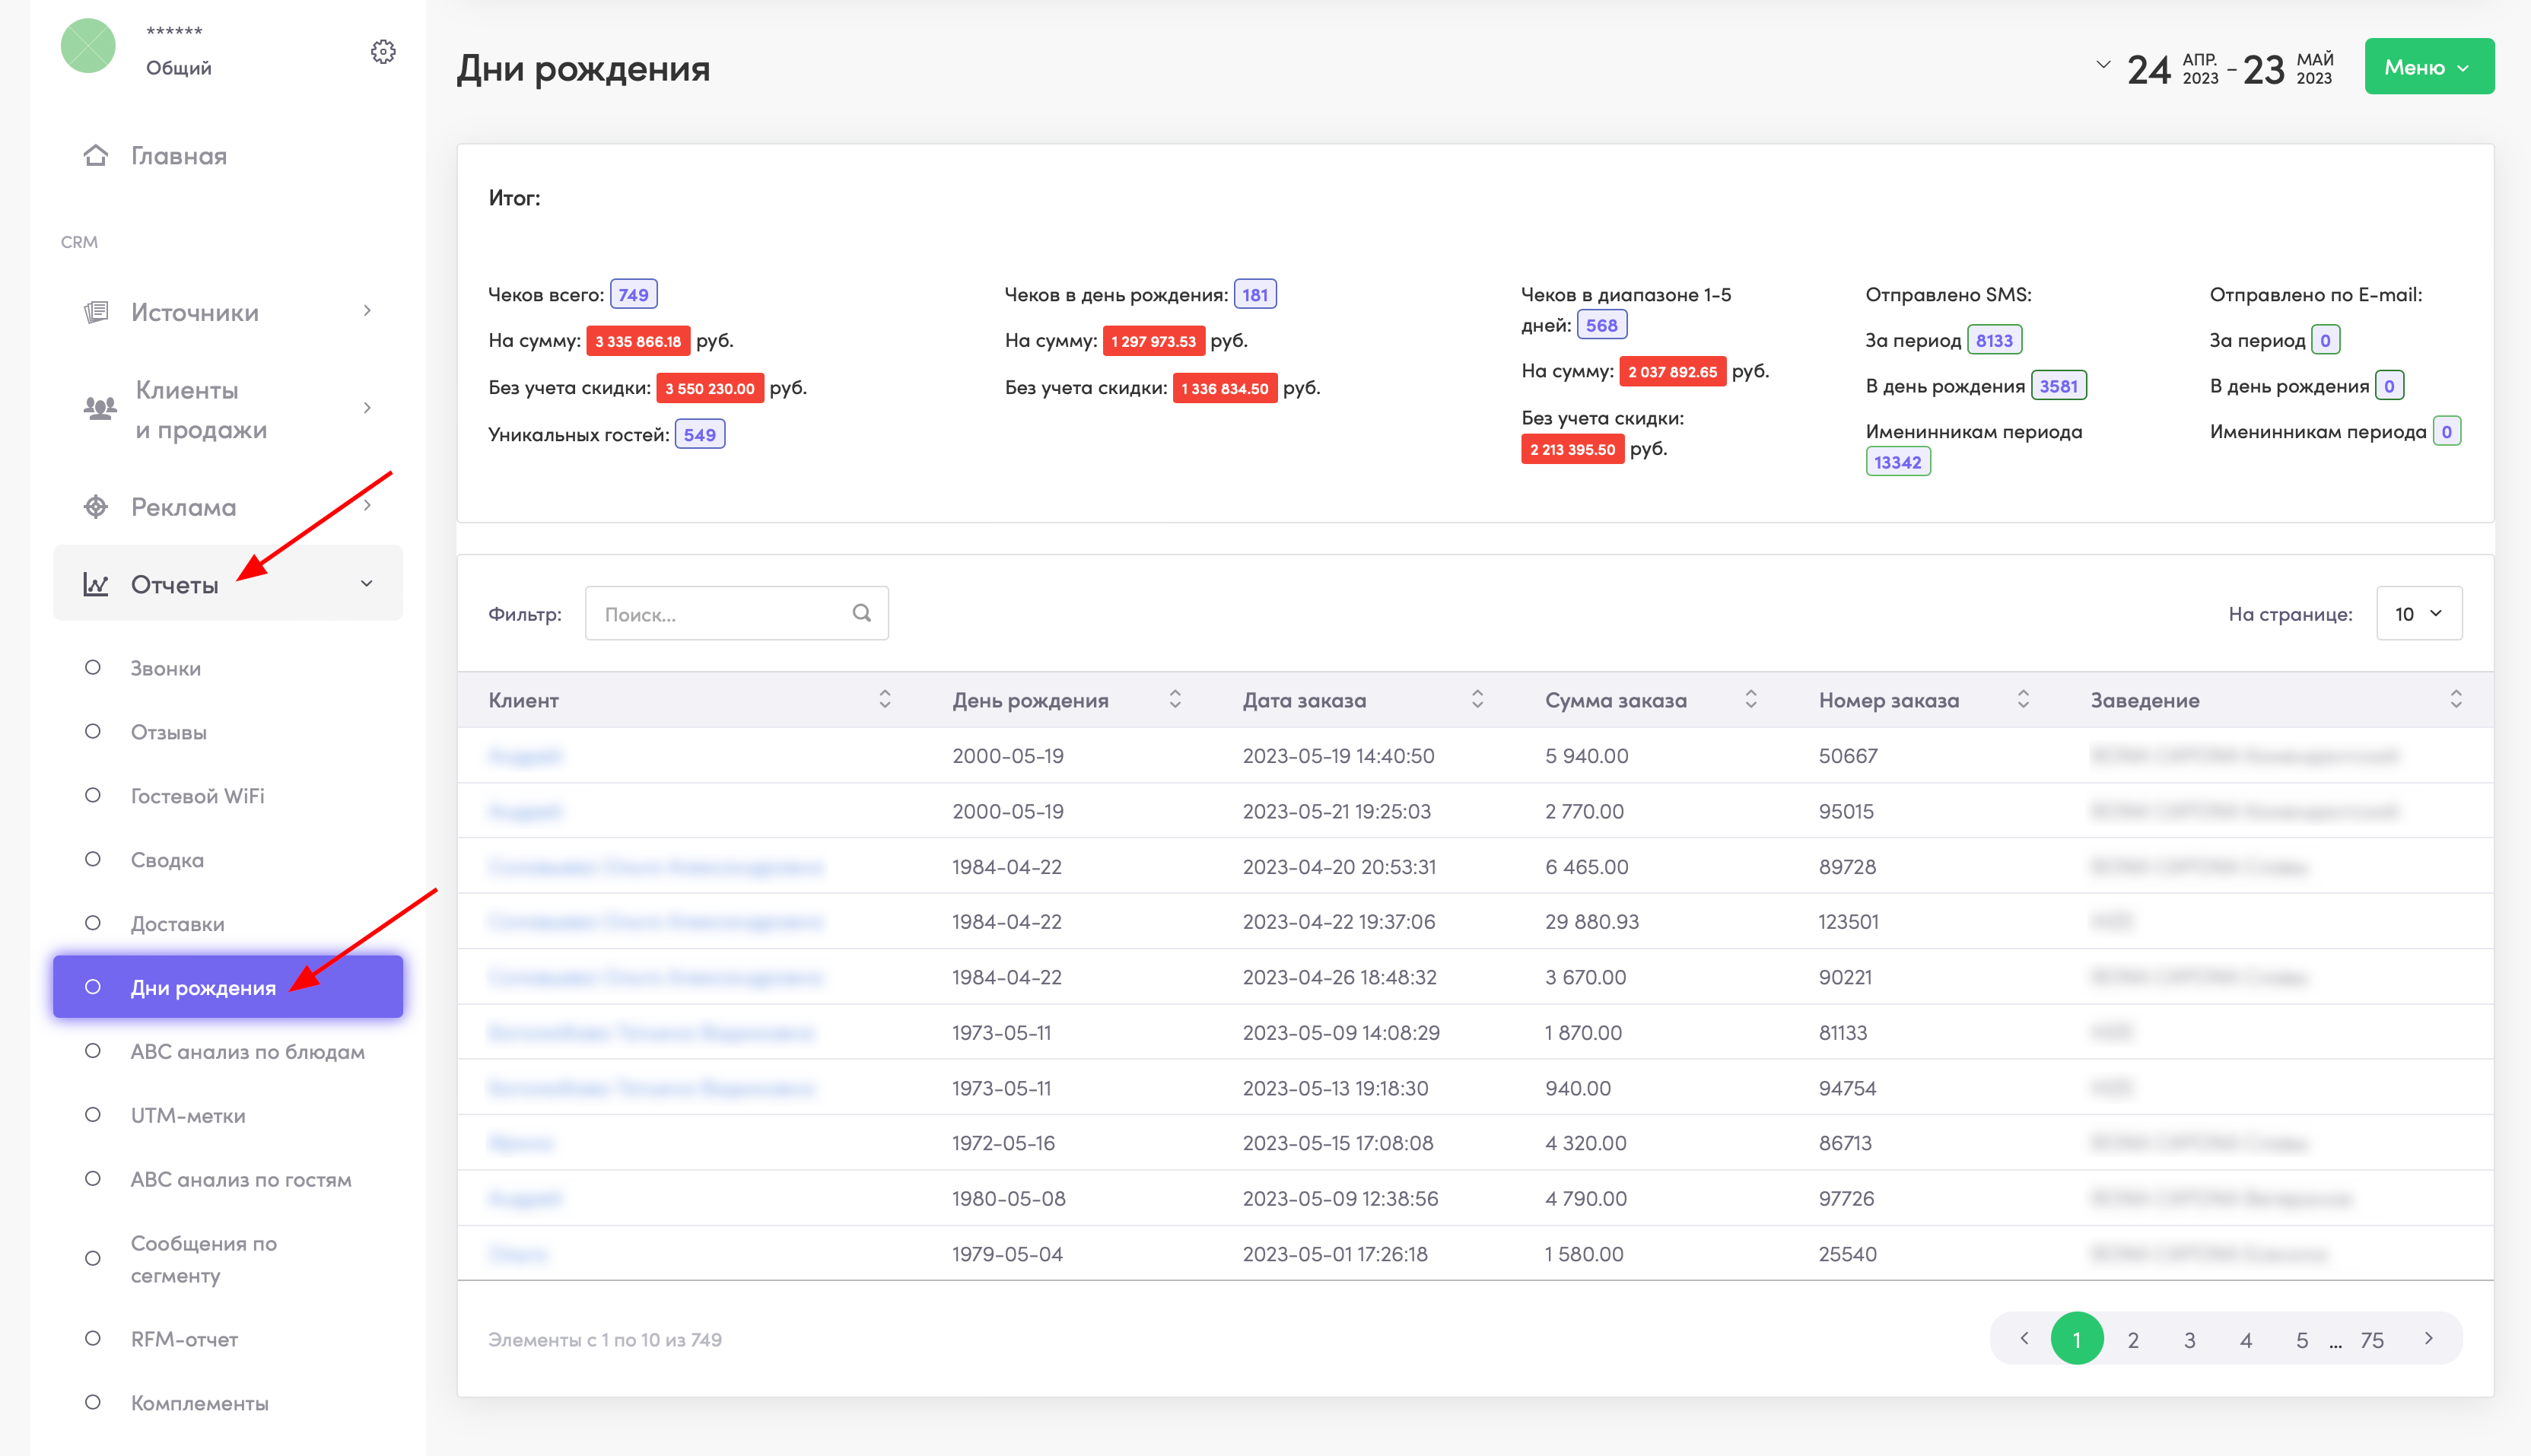Sort by Номер заказа column arrows

[2023, 700]
